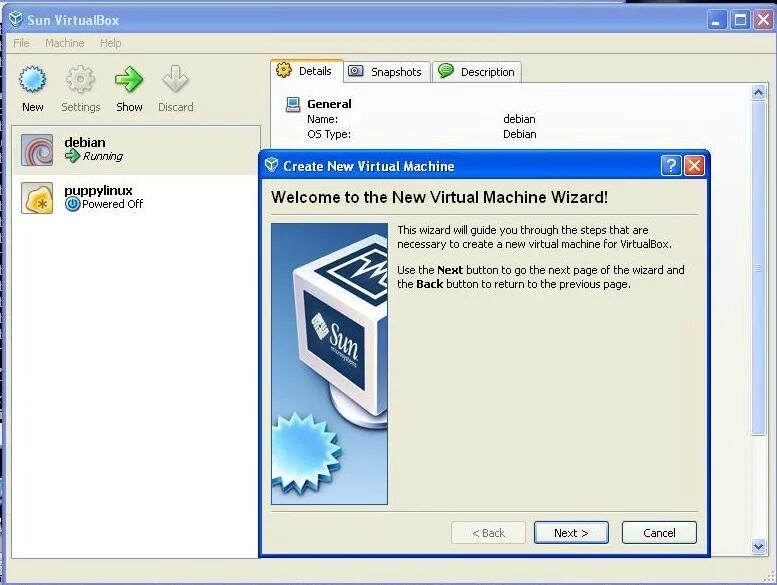The image size is (777, 585).
Task: Close the Sun VirtualBox main window
Action: click(x=763, y=20)
